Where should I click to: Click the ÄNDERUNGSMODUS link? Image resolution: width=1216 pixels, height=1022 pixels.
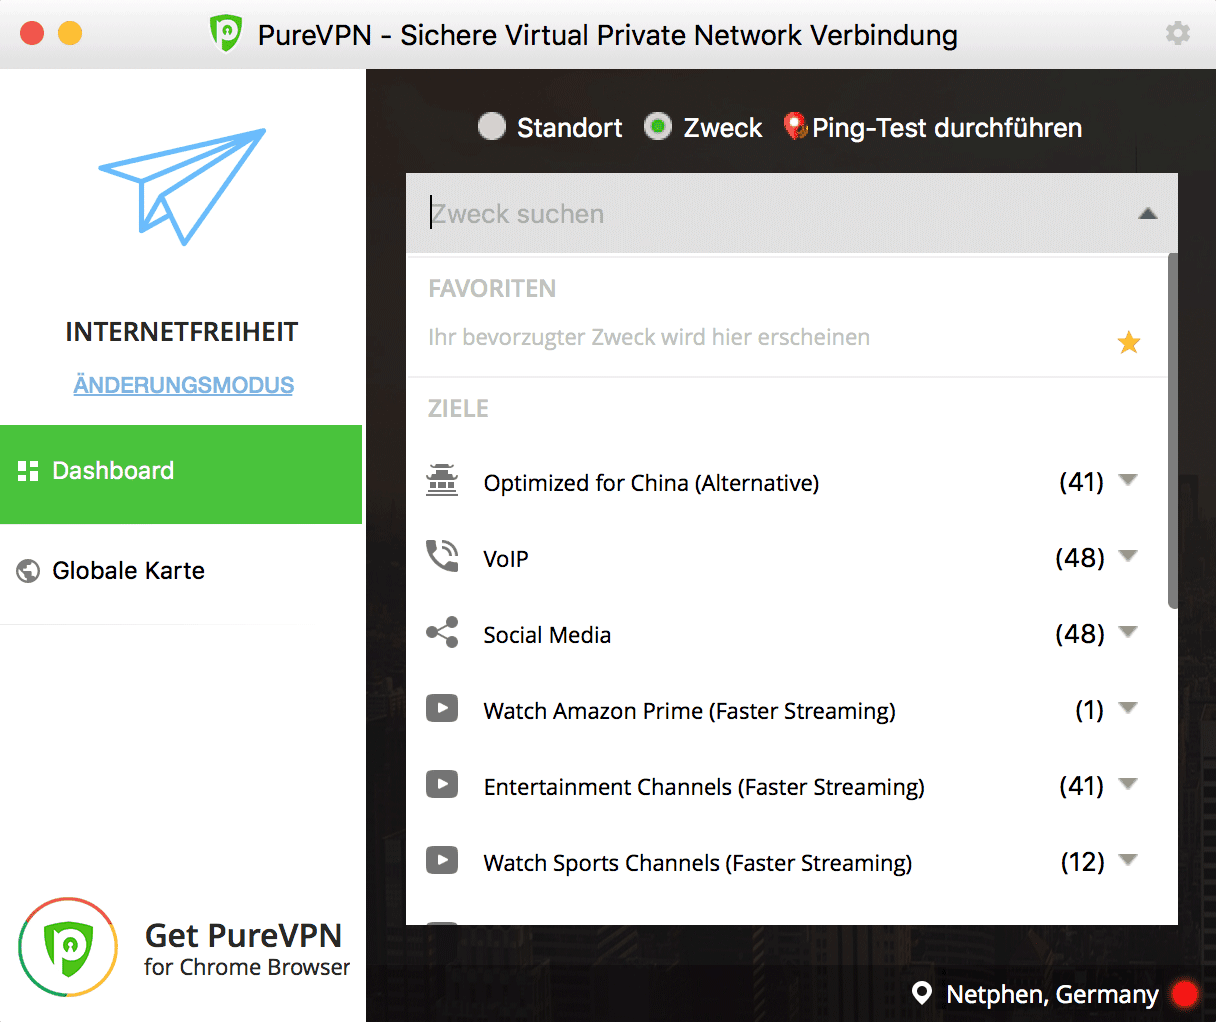point(184,385)
